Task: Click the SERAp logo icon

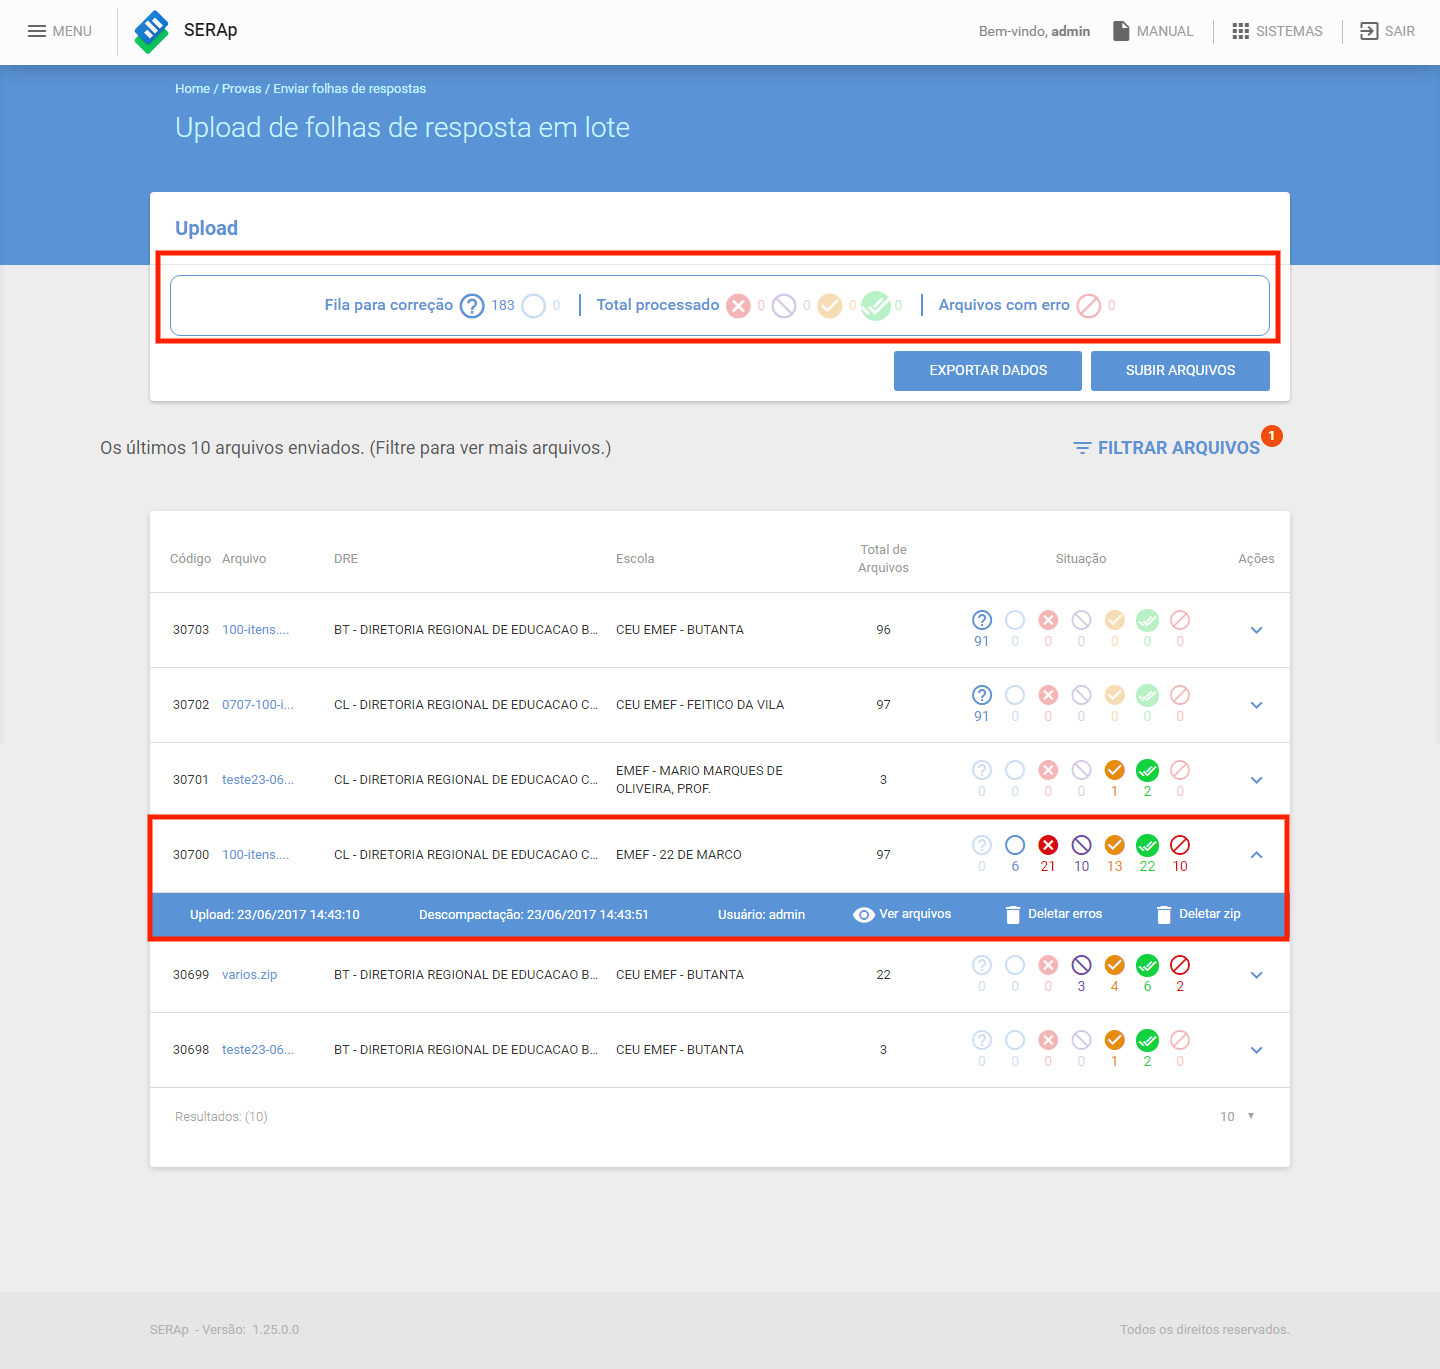Action: (152, 31)
